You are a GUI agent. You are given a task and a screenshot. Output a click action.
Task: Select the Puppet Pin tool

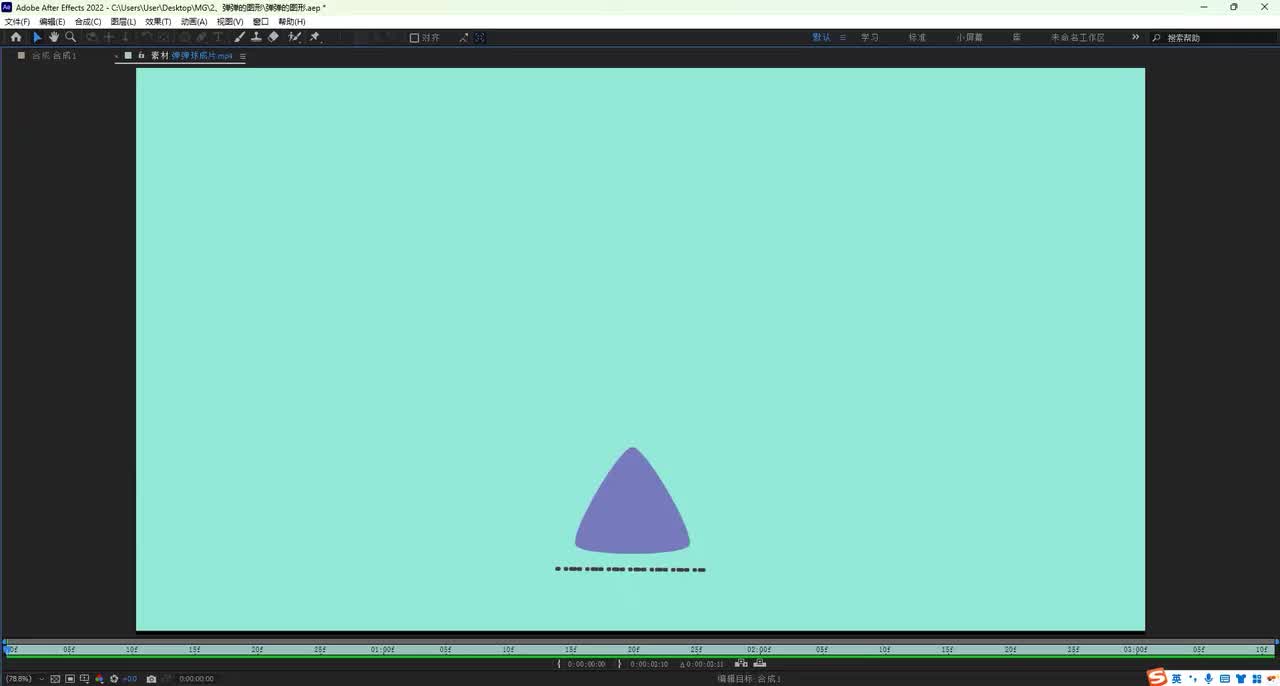pos(315,37)
